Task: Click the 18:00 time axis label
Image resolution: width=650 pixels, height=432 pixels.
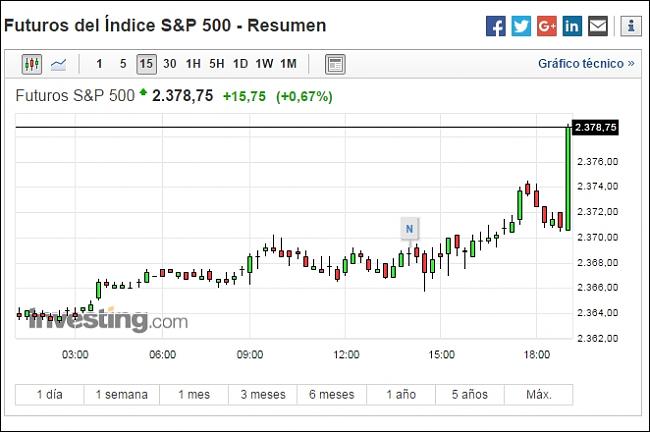Action: pyautogui.click(x=537, y=354)
